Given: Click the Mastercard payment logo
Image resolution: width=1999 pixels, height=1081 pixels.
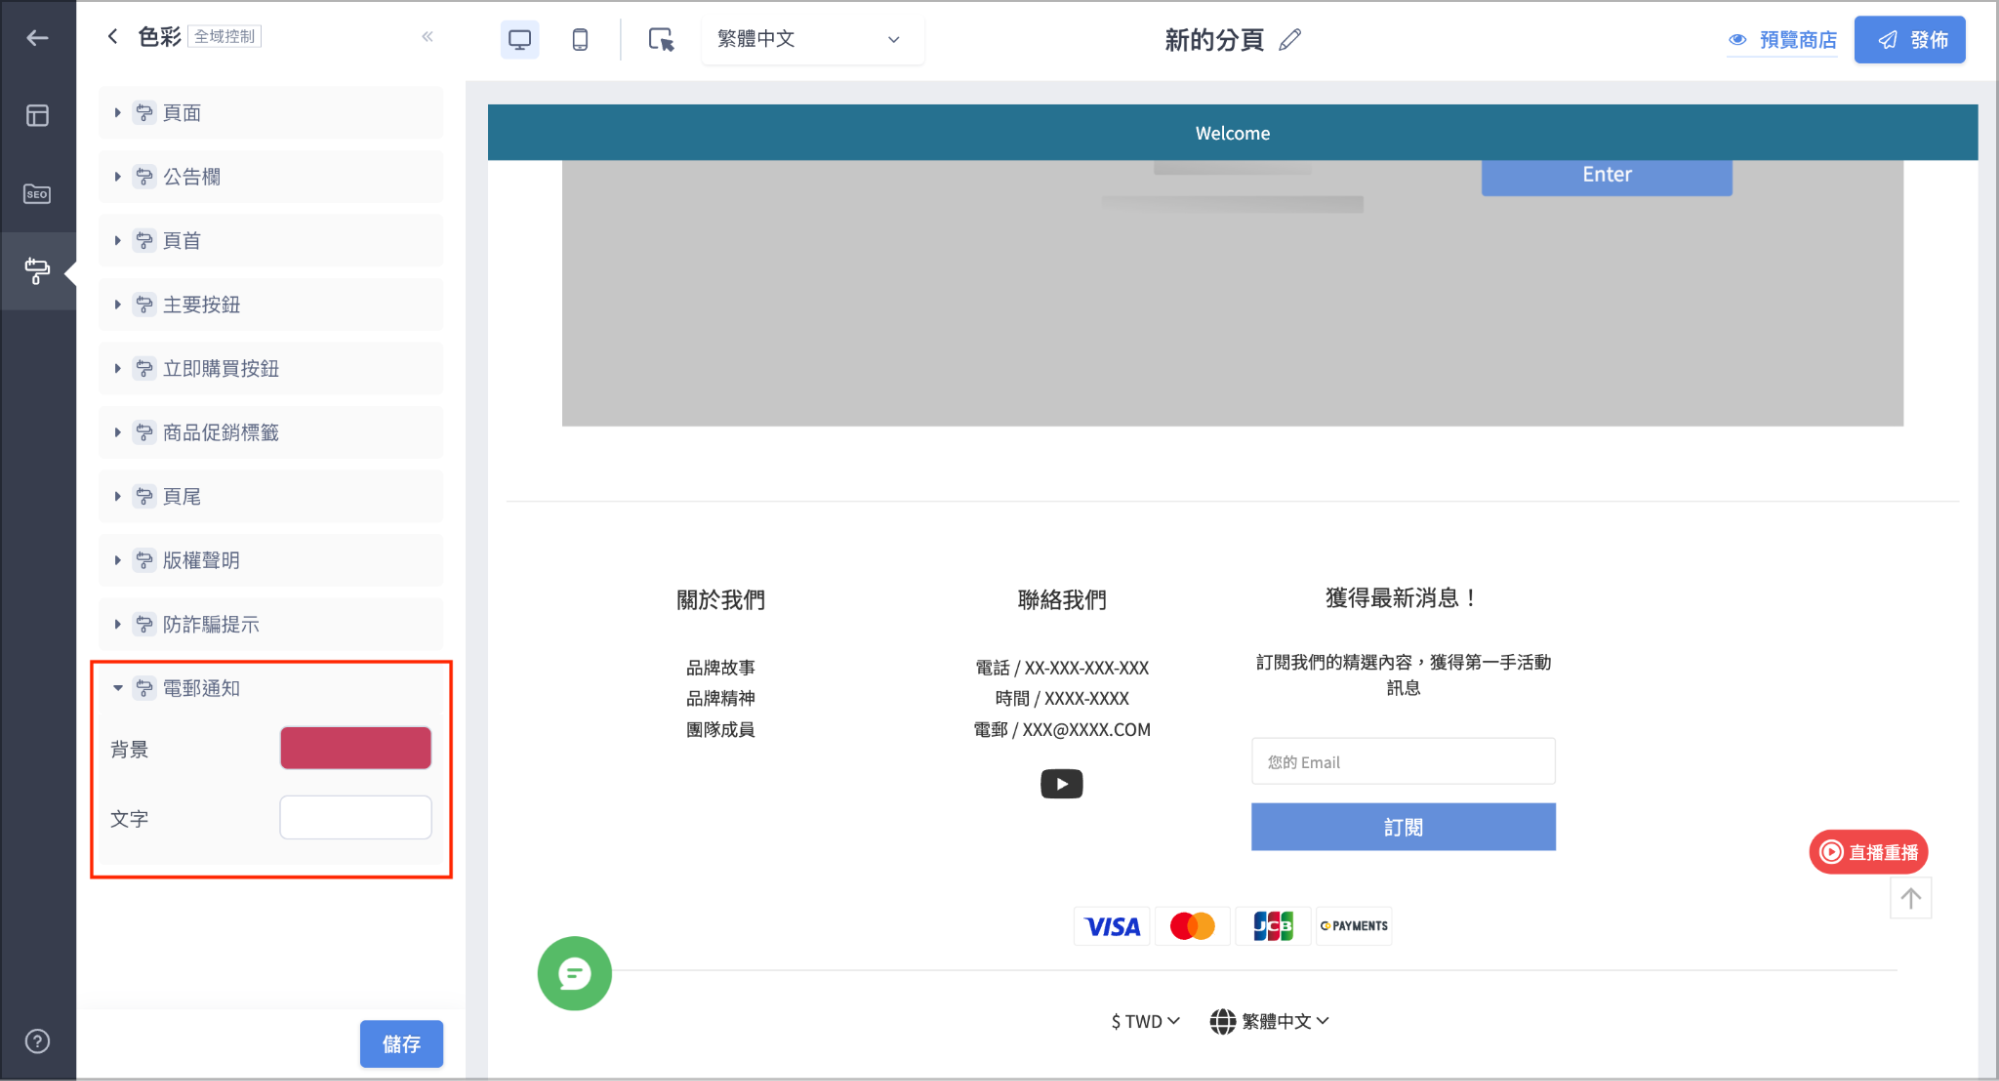Looking at the screenshot, I should point(1192,926).
